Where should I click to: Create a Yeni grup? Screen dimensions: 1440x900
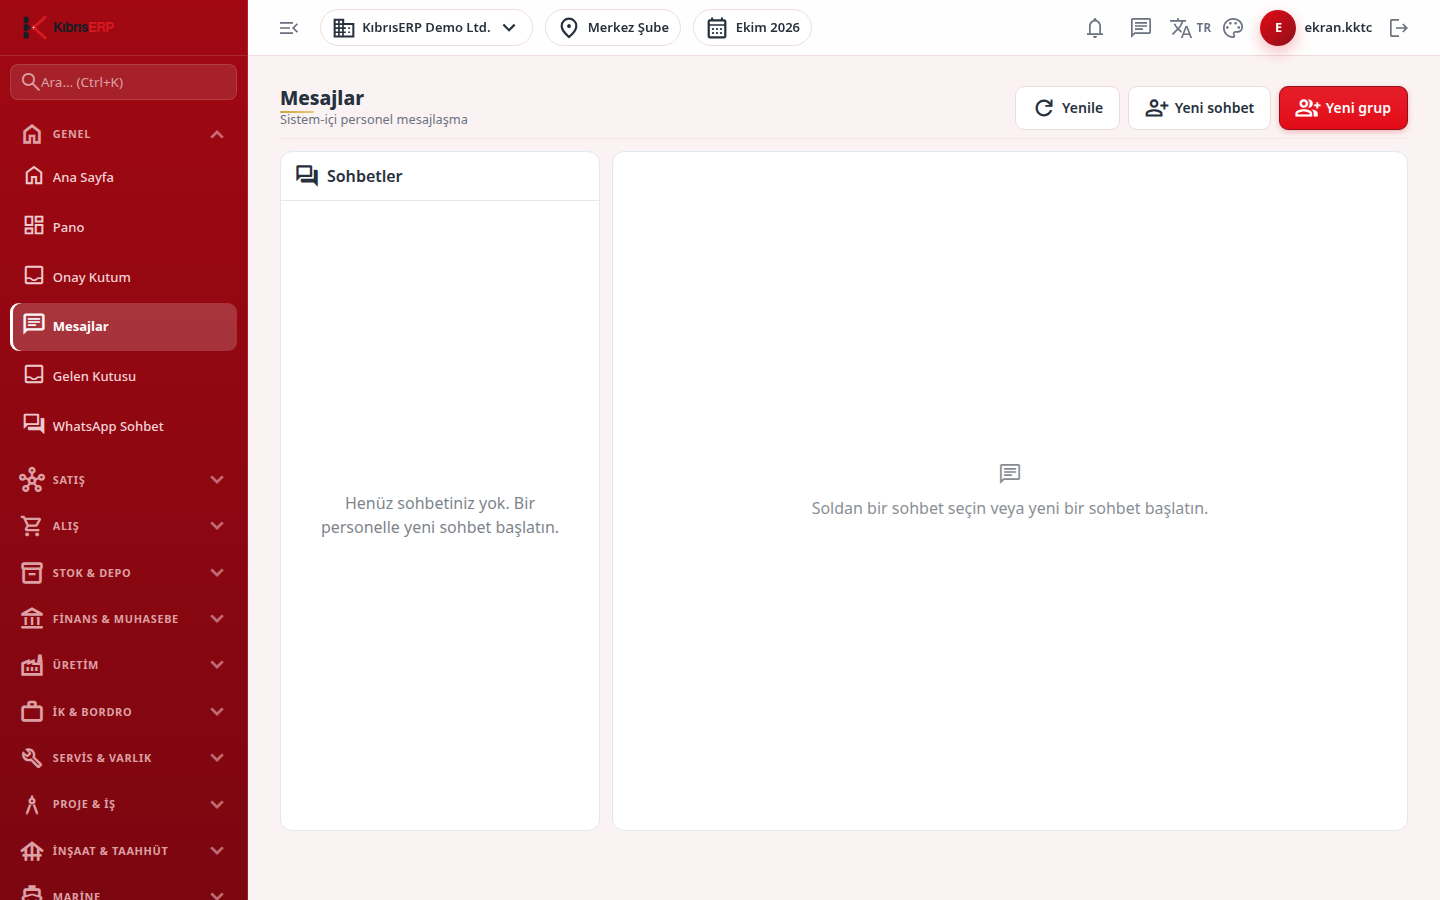(x=1343, y=108)
